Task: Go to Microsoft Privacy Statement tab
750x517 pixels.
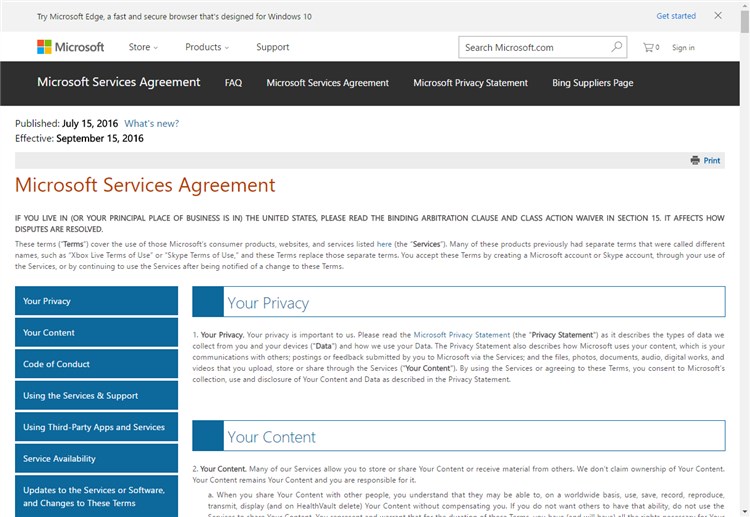Action: point(470,83)
